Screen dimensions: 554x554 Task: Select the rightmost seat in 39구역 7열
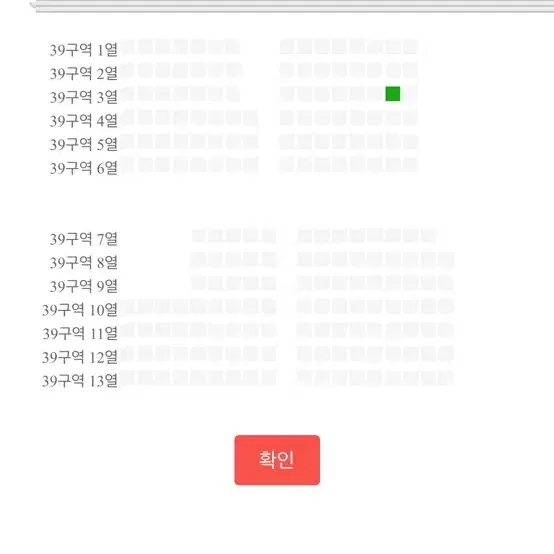tap(428, 235)
